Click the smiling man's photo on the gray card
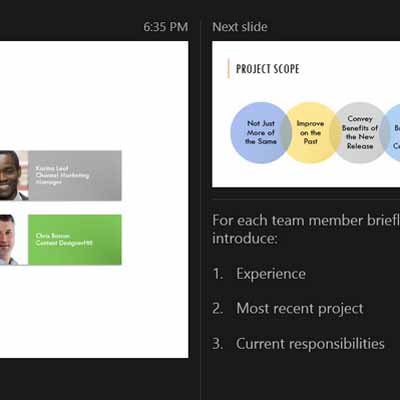 tap(14, 176)
